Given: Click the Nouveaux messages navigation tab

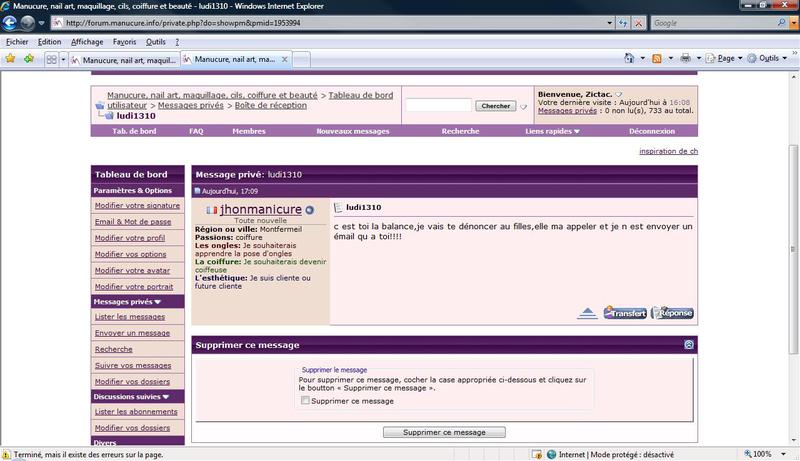Looking at the screenshot, I should click(x=352, y=131).
